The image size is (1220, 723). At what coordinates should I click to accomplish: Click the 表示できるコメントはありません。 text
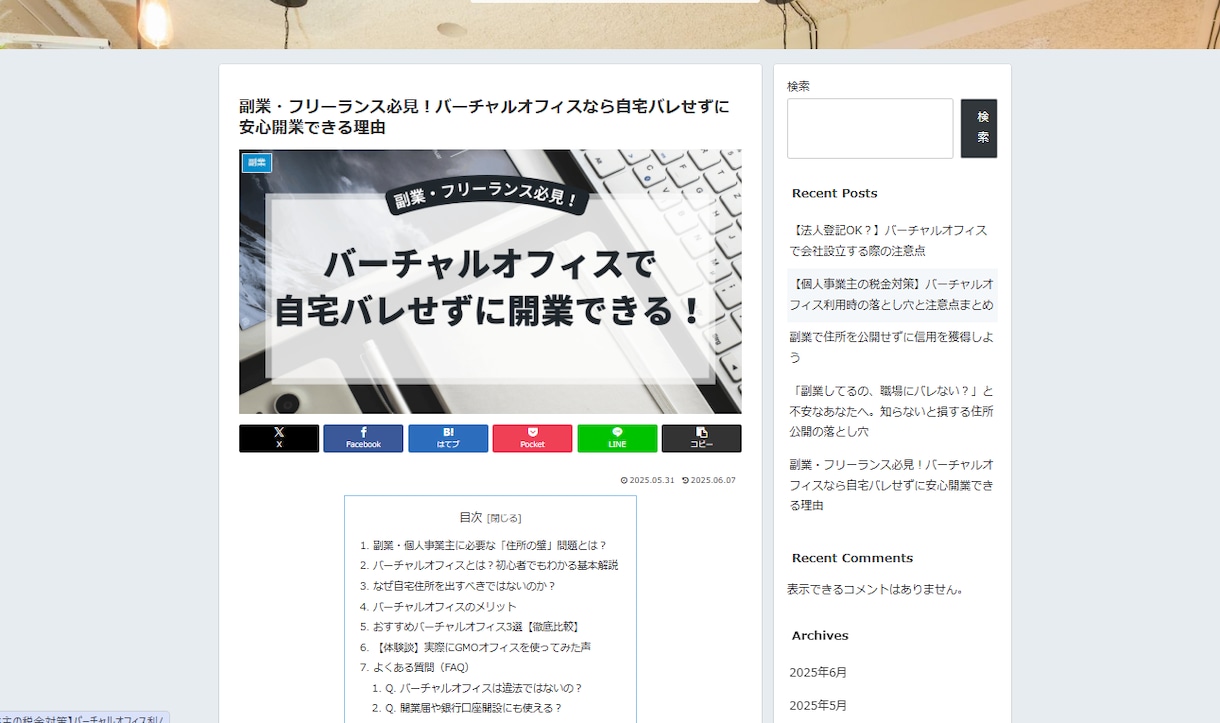(x=877, y=589)
